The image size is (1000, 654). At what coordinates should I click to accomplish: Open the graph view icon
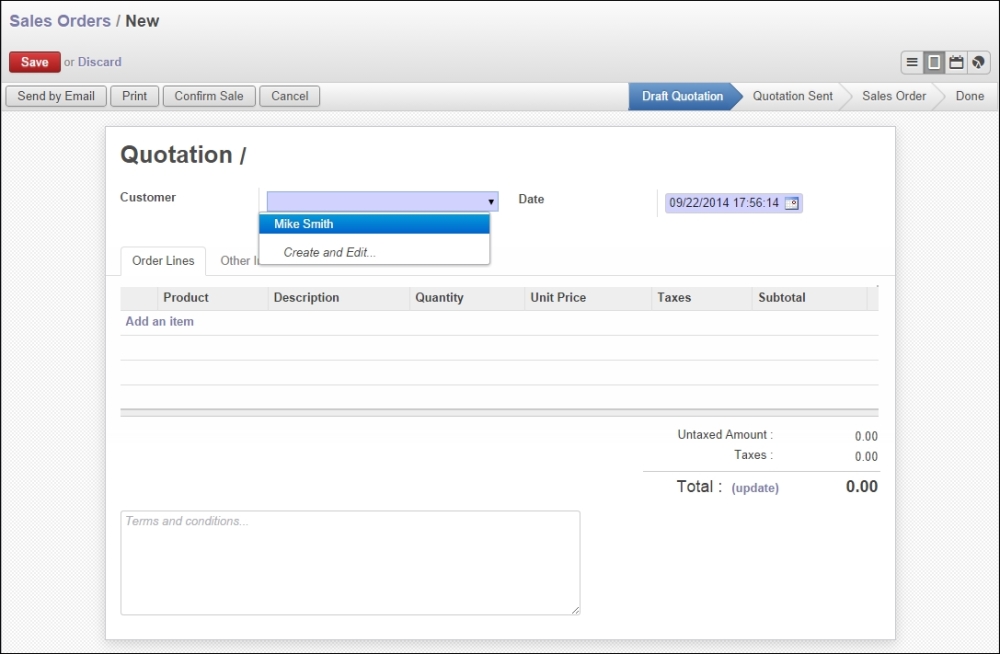[977, 61]
